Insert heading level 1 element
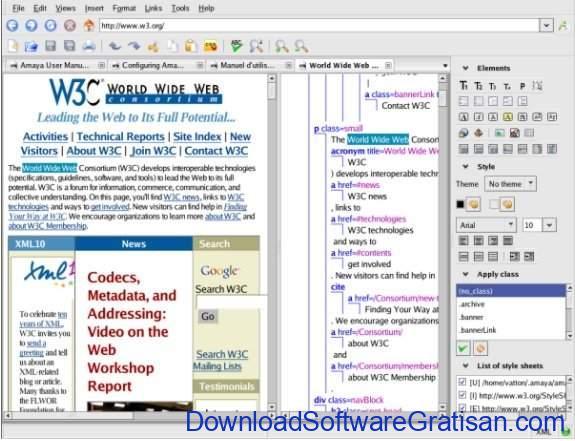 pyautogui.click(x=464, y=85)
